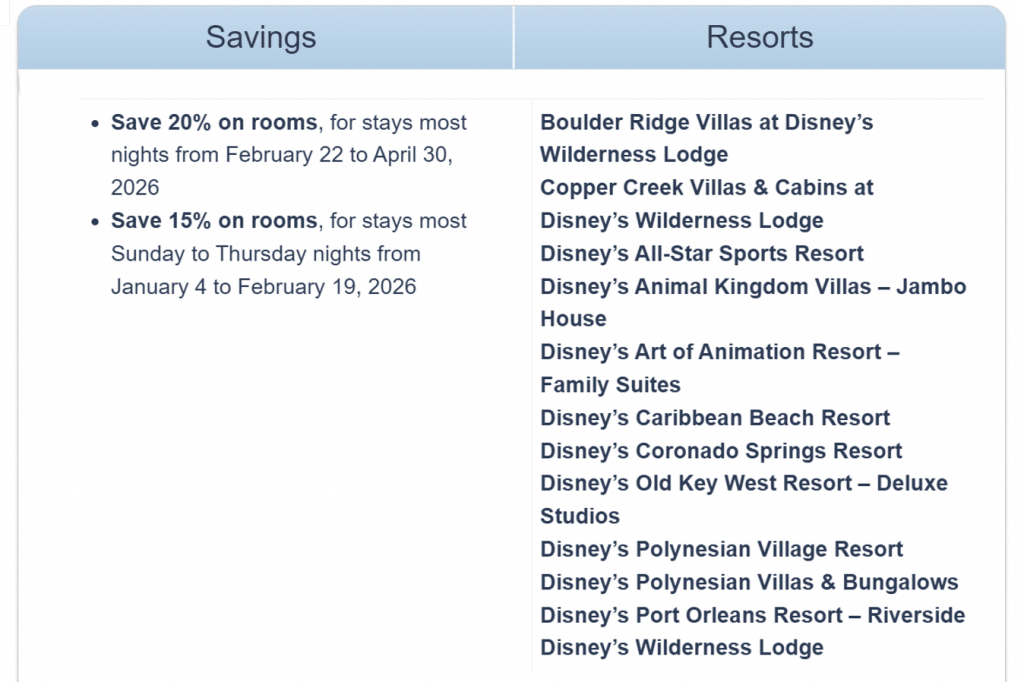Open Disney's All-Star Sports Resort

(x=702, y=254)
